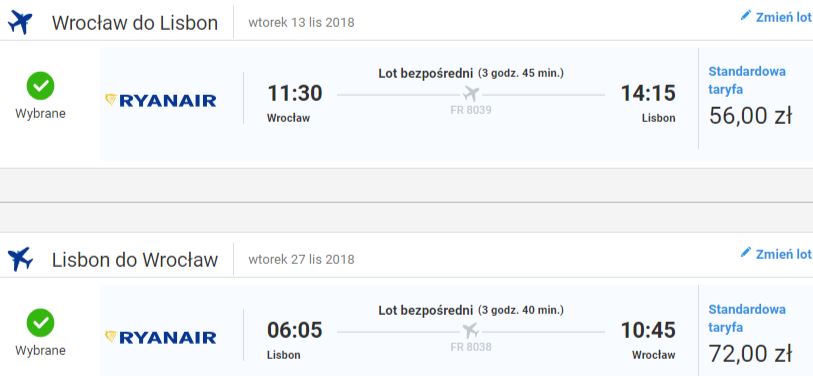This screenshot has width=813, height=376.
Task: Click the pencil icon for the return flight
Action: click(746, 253)
